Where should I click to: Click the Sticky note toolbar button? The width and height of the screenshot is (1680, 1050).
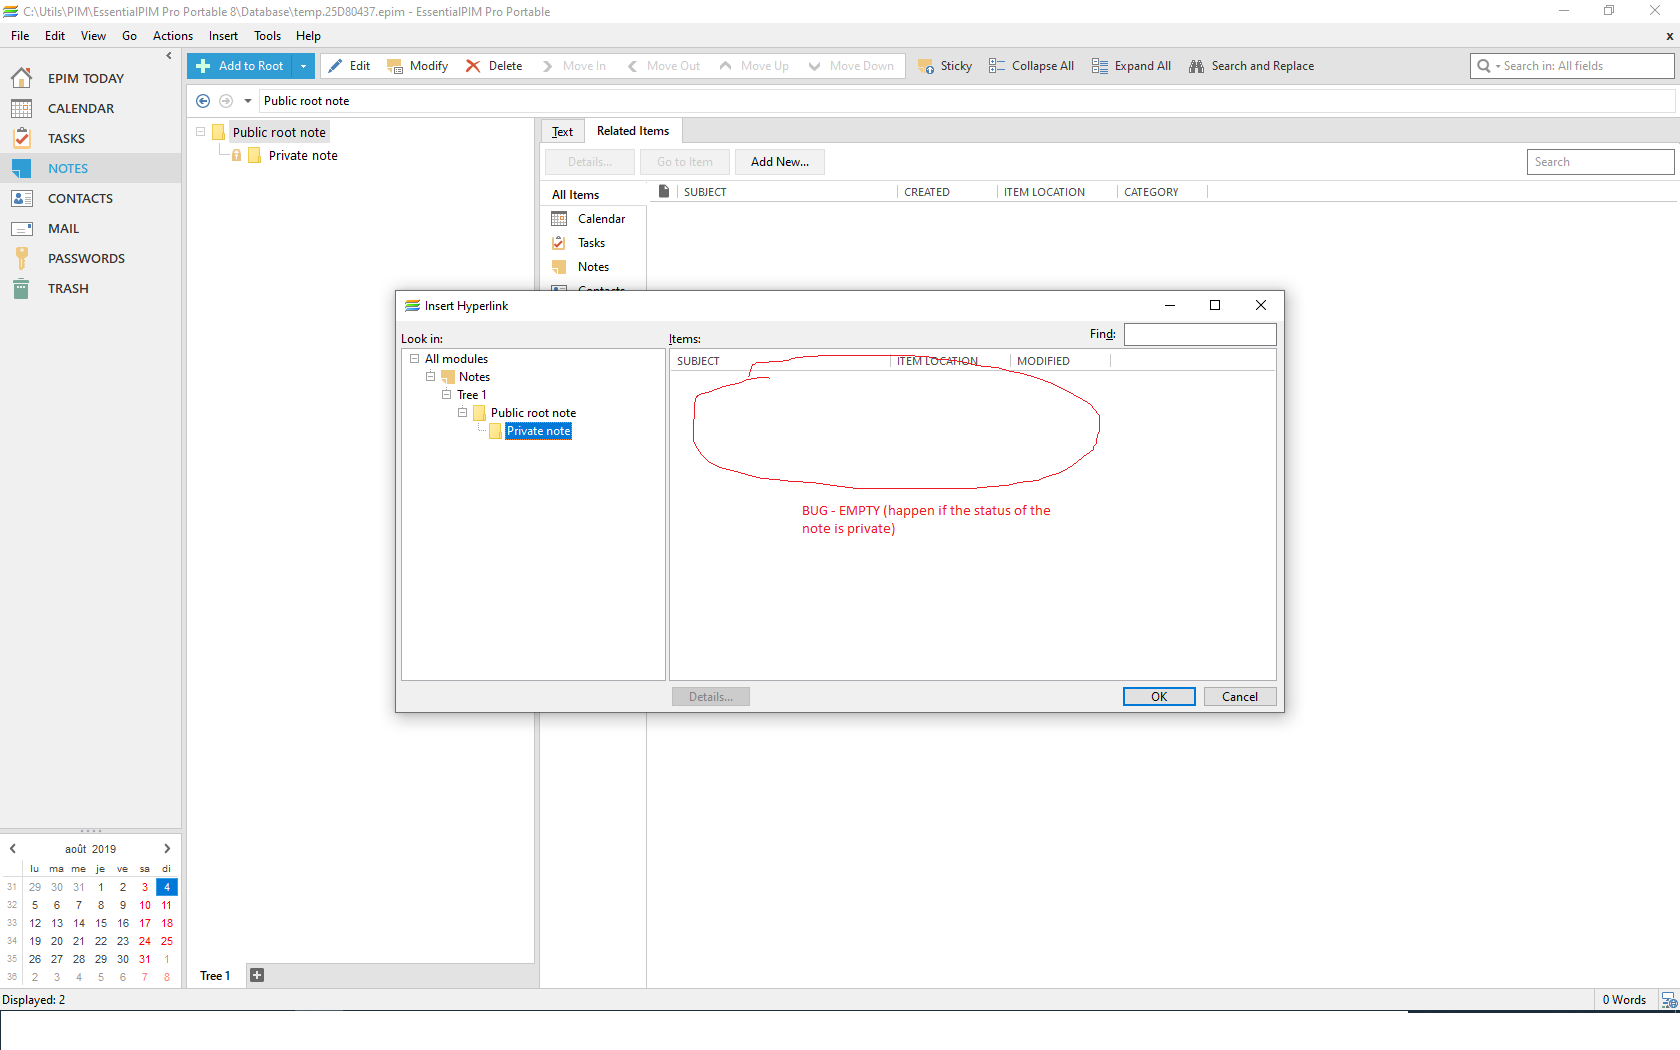point(945,66)
